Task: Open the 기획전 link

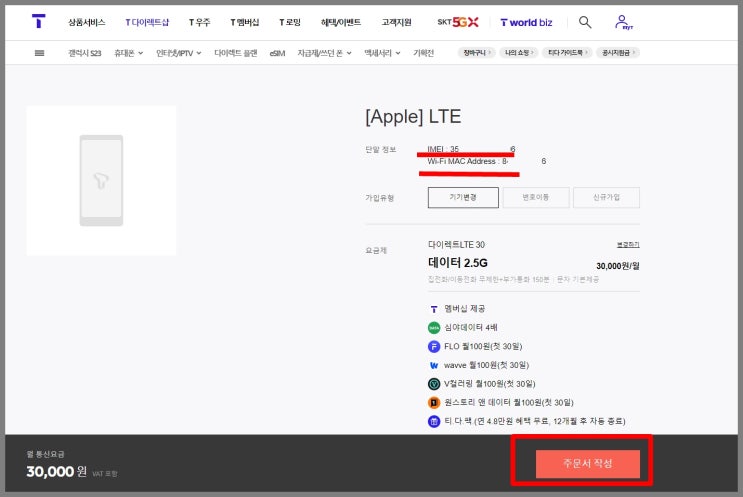Action: coord(423,53)
